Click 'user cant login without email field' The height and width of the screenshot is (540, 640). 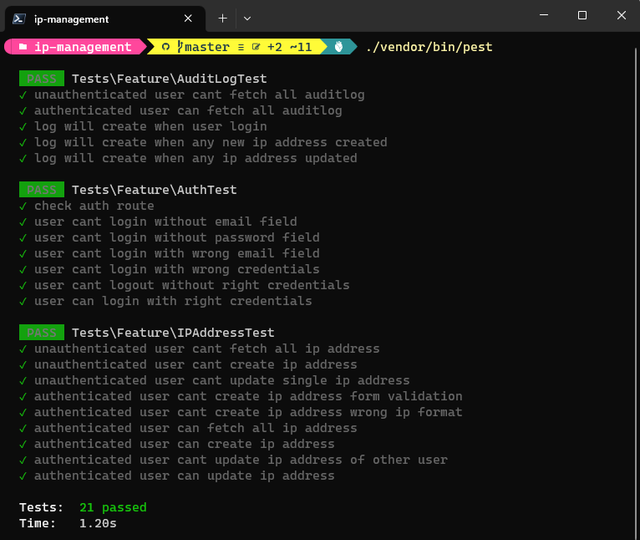click(165, 222)
